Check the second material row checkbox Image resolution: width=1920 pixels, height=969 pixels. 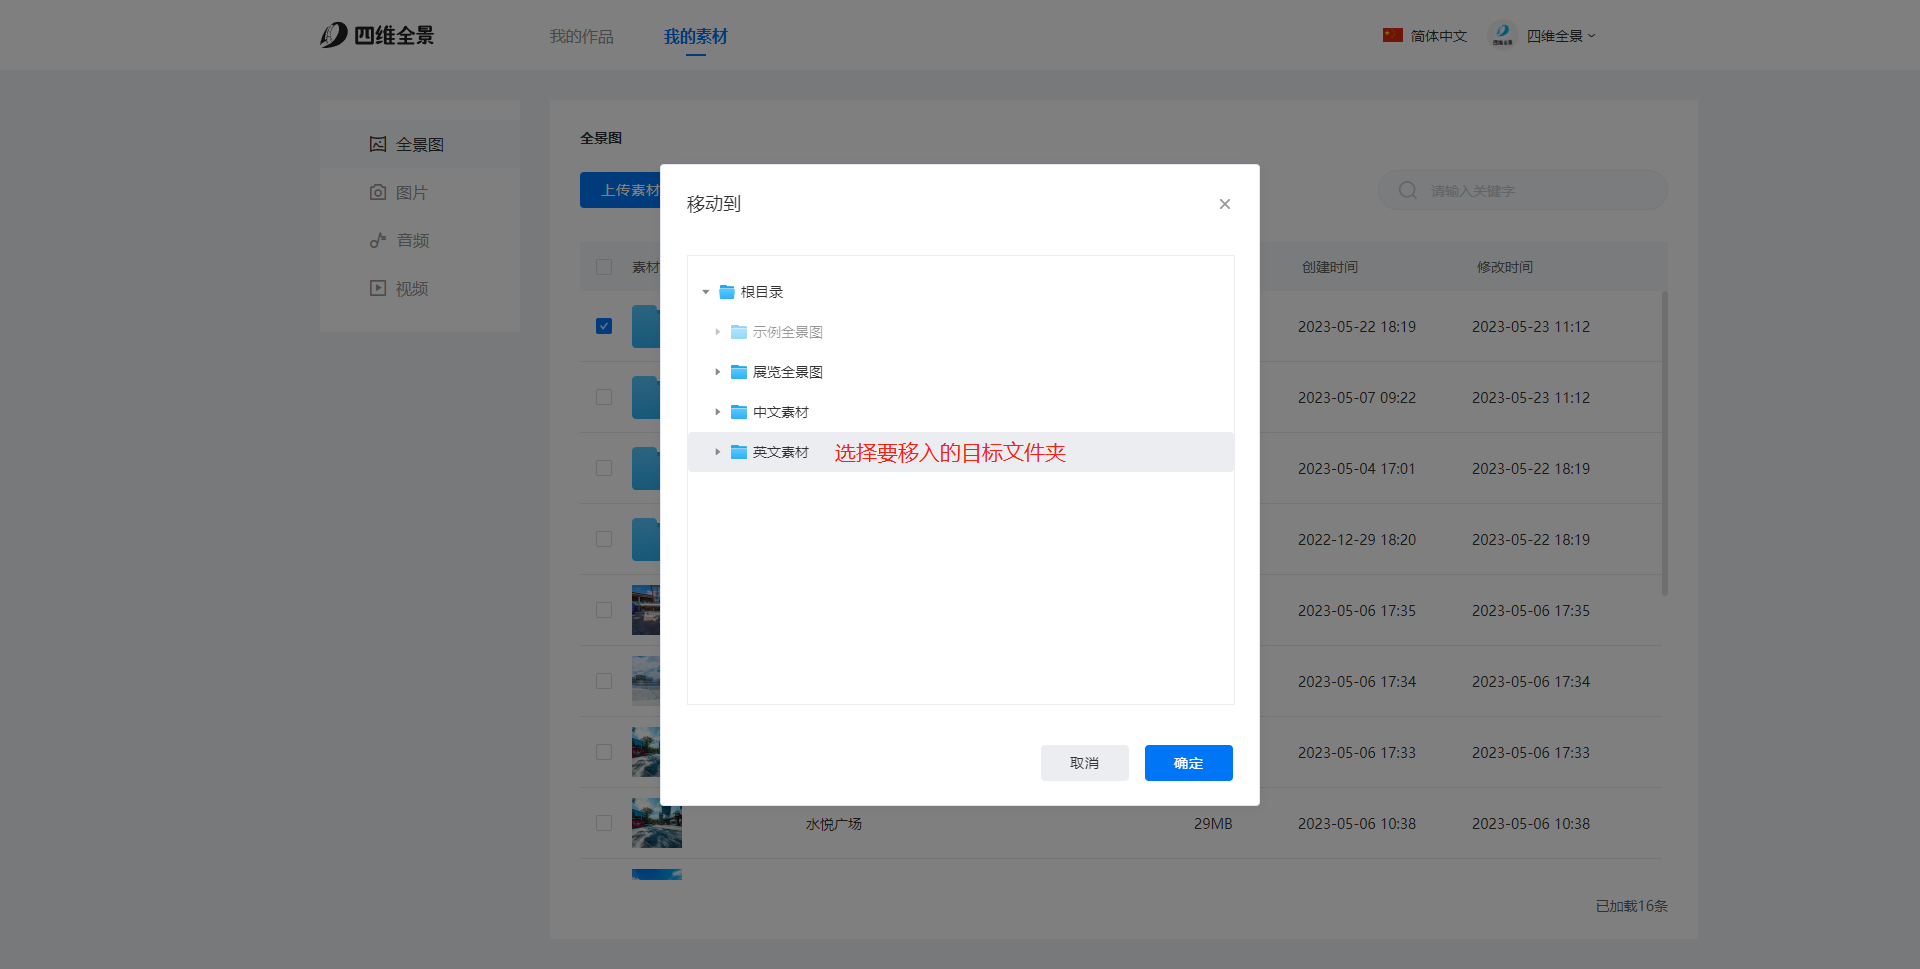(x=604, y=397)
